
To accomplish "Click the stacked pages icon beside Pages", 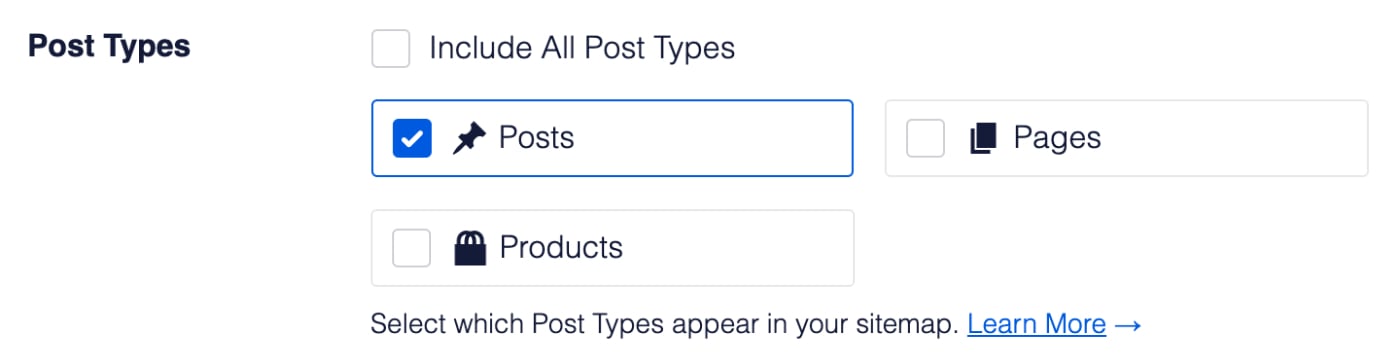I will point(983,139).
